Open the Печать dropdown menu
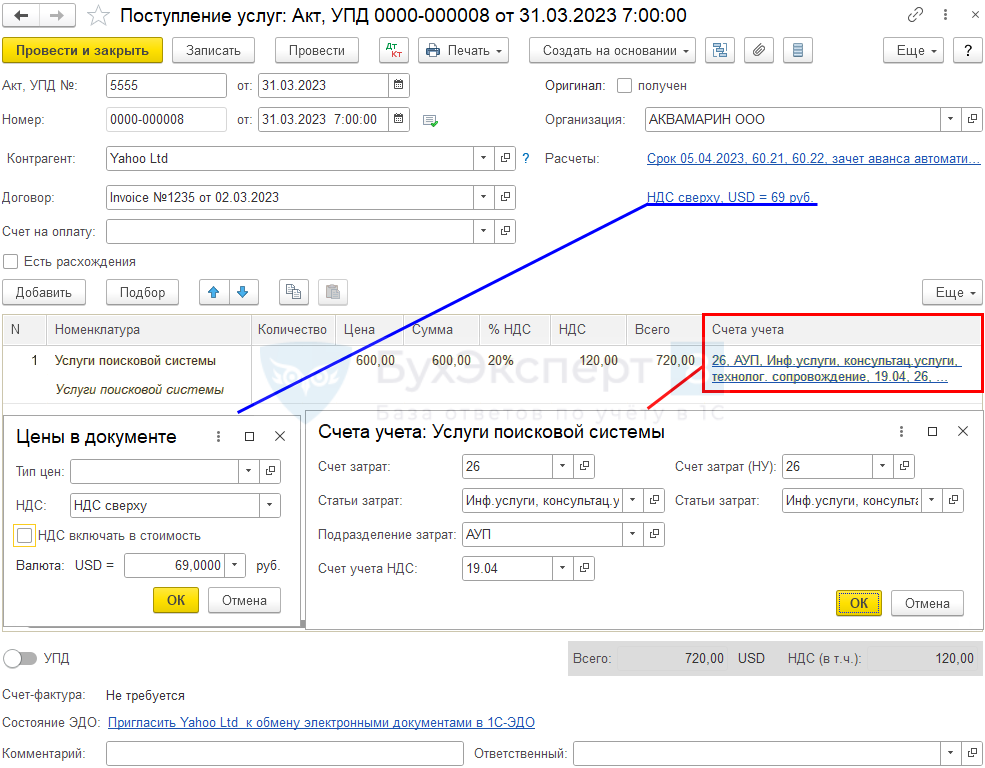 463,50
